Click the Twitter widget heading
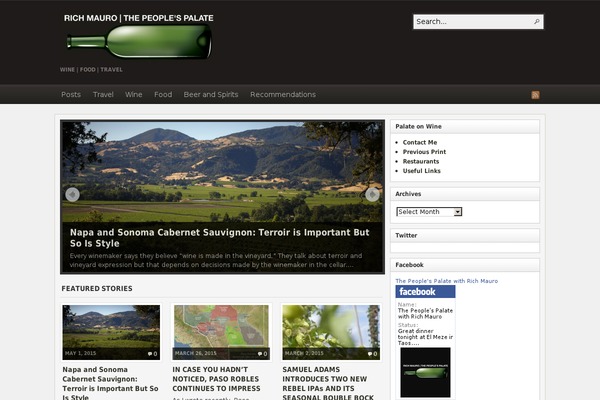Image resolution: width=600 pixels, height=400 pixels. (x=406, y=235)
